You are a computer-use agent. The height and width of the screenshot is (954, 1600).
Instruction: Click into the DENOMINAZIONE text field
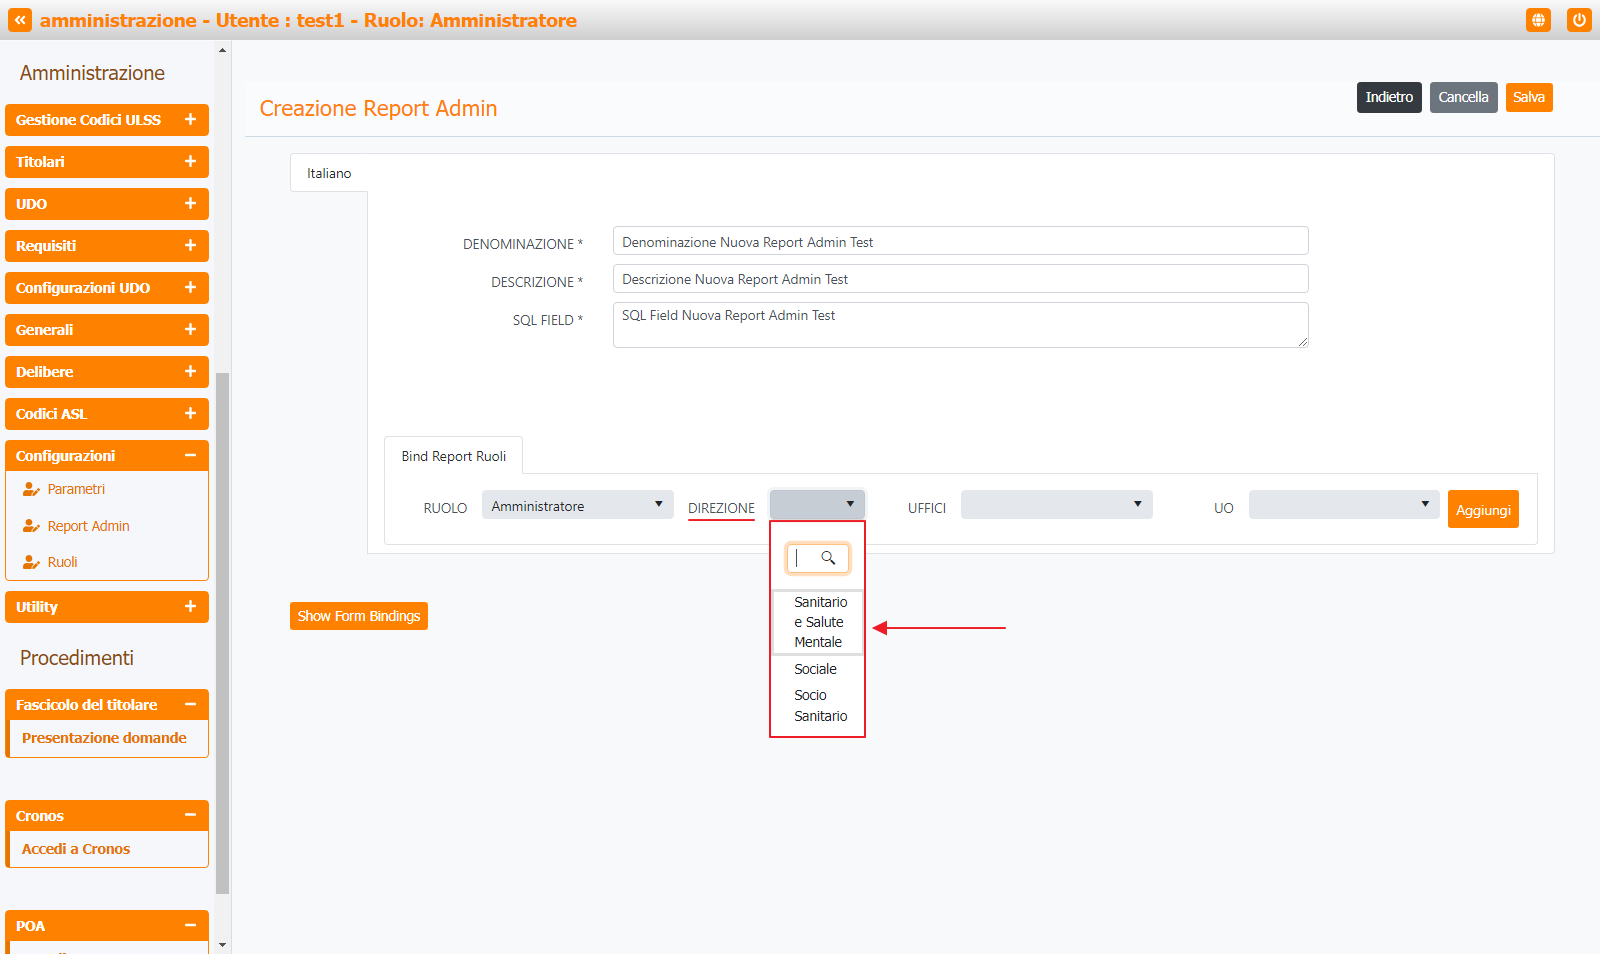tap(960, 242)
